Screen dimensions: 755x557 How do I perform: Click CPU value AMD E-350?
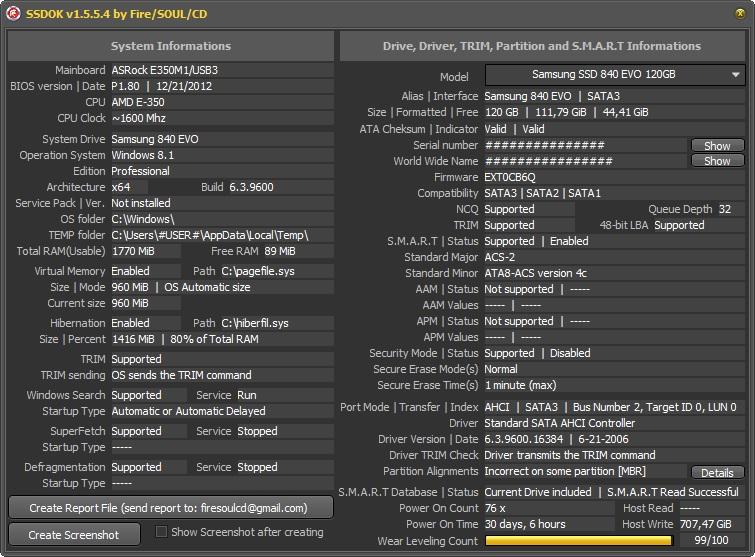click(x=138, y=102)
